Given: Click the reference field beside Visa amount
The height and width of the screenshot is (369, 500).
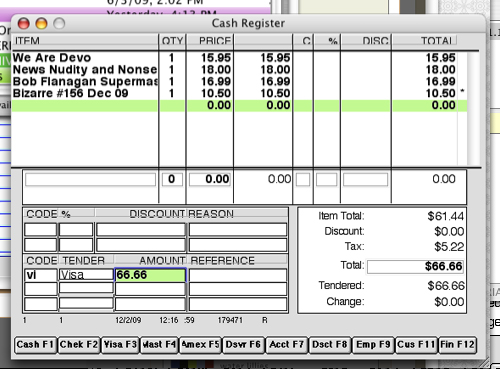Looking at the screenshot, I should (238, 275).
